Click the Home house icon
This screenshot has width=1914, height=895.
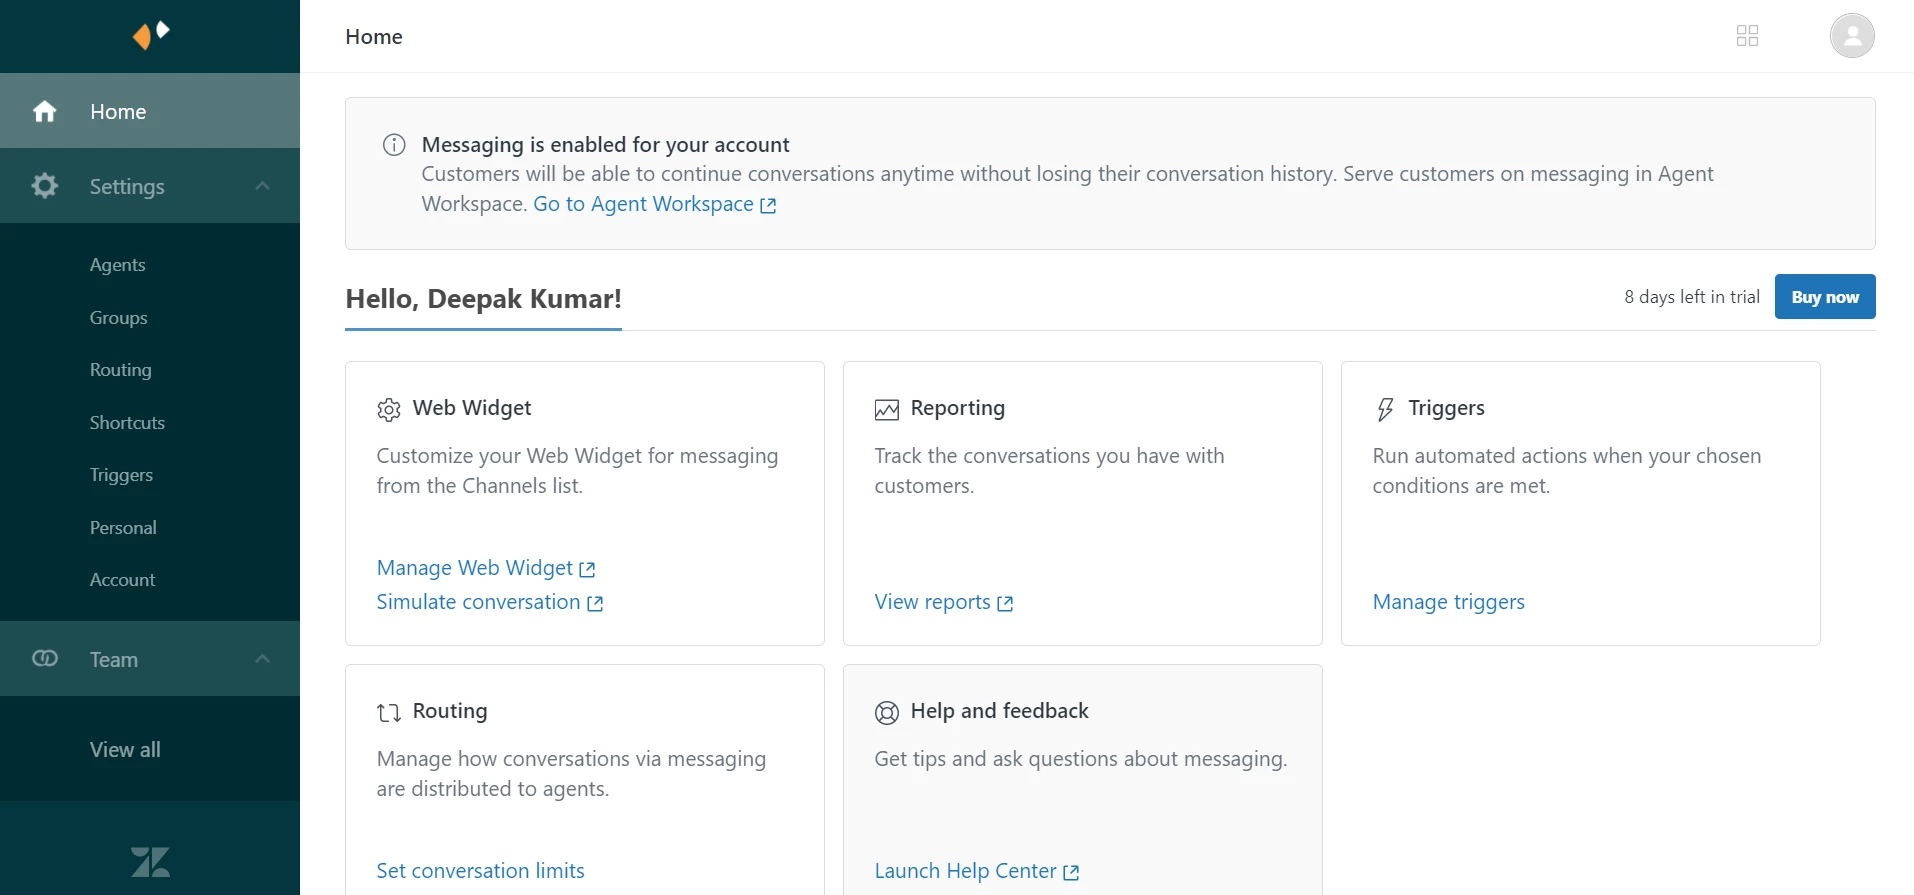(x=45, y=111)
